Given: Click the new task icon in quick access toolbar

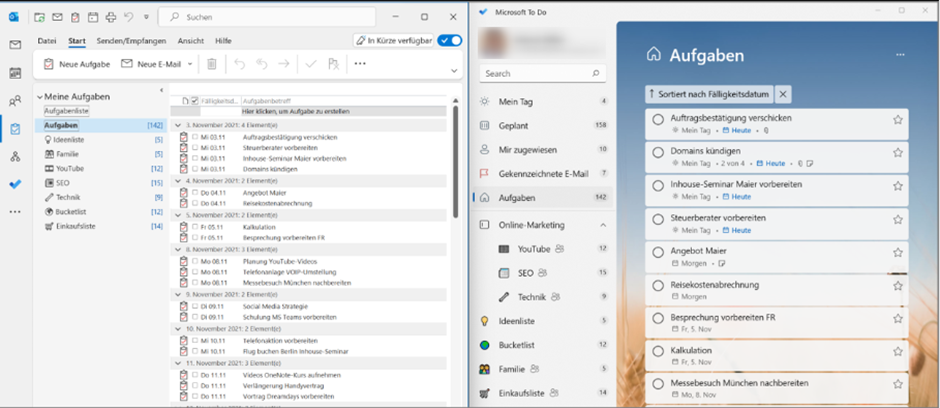Looking at the screenshot, I should [x=75, y=17].
